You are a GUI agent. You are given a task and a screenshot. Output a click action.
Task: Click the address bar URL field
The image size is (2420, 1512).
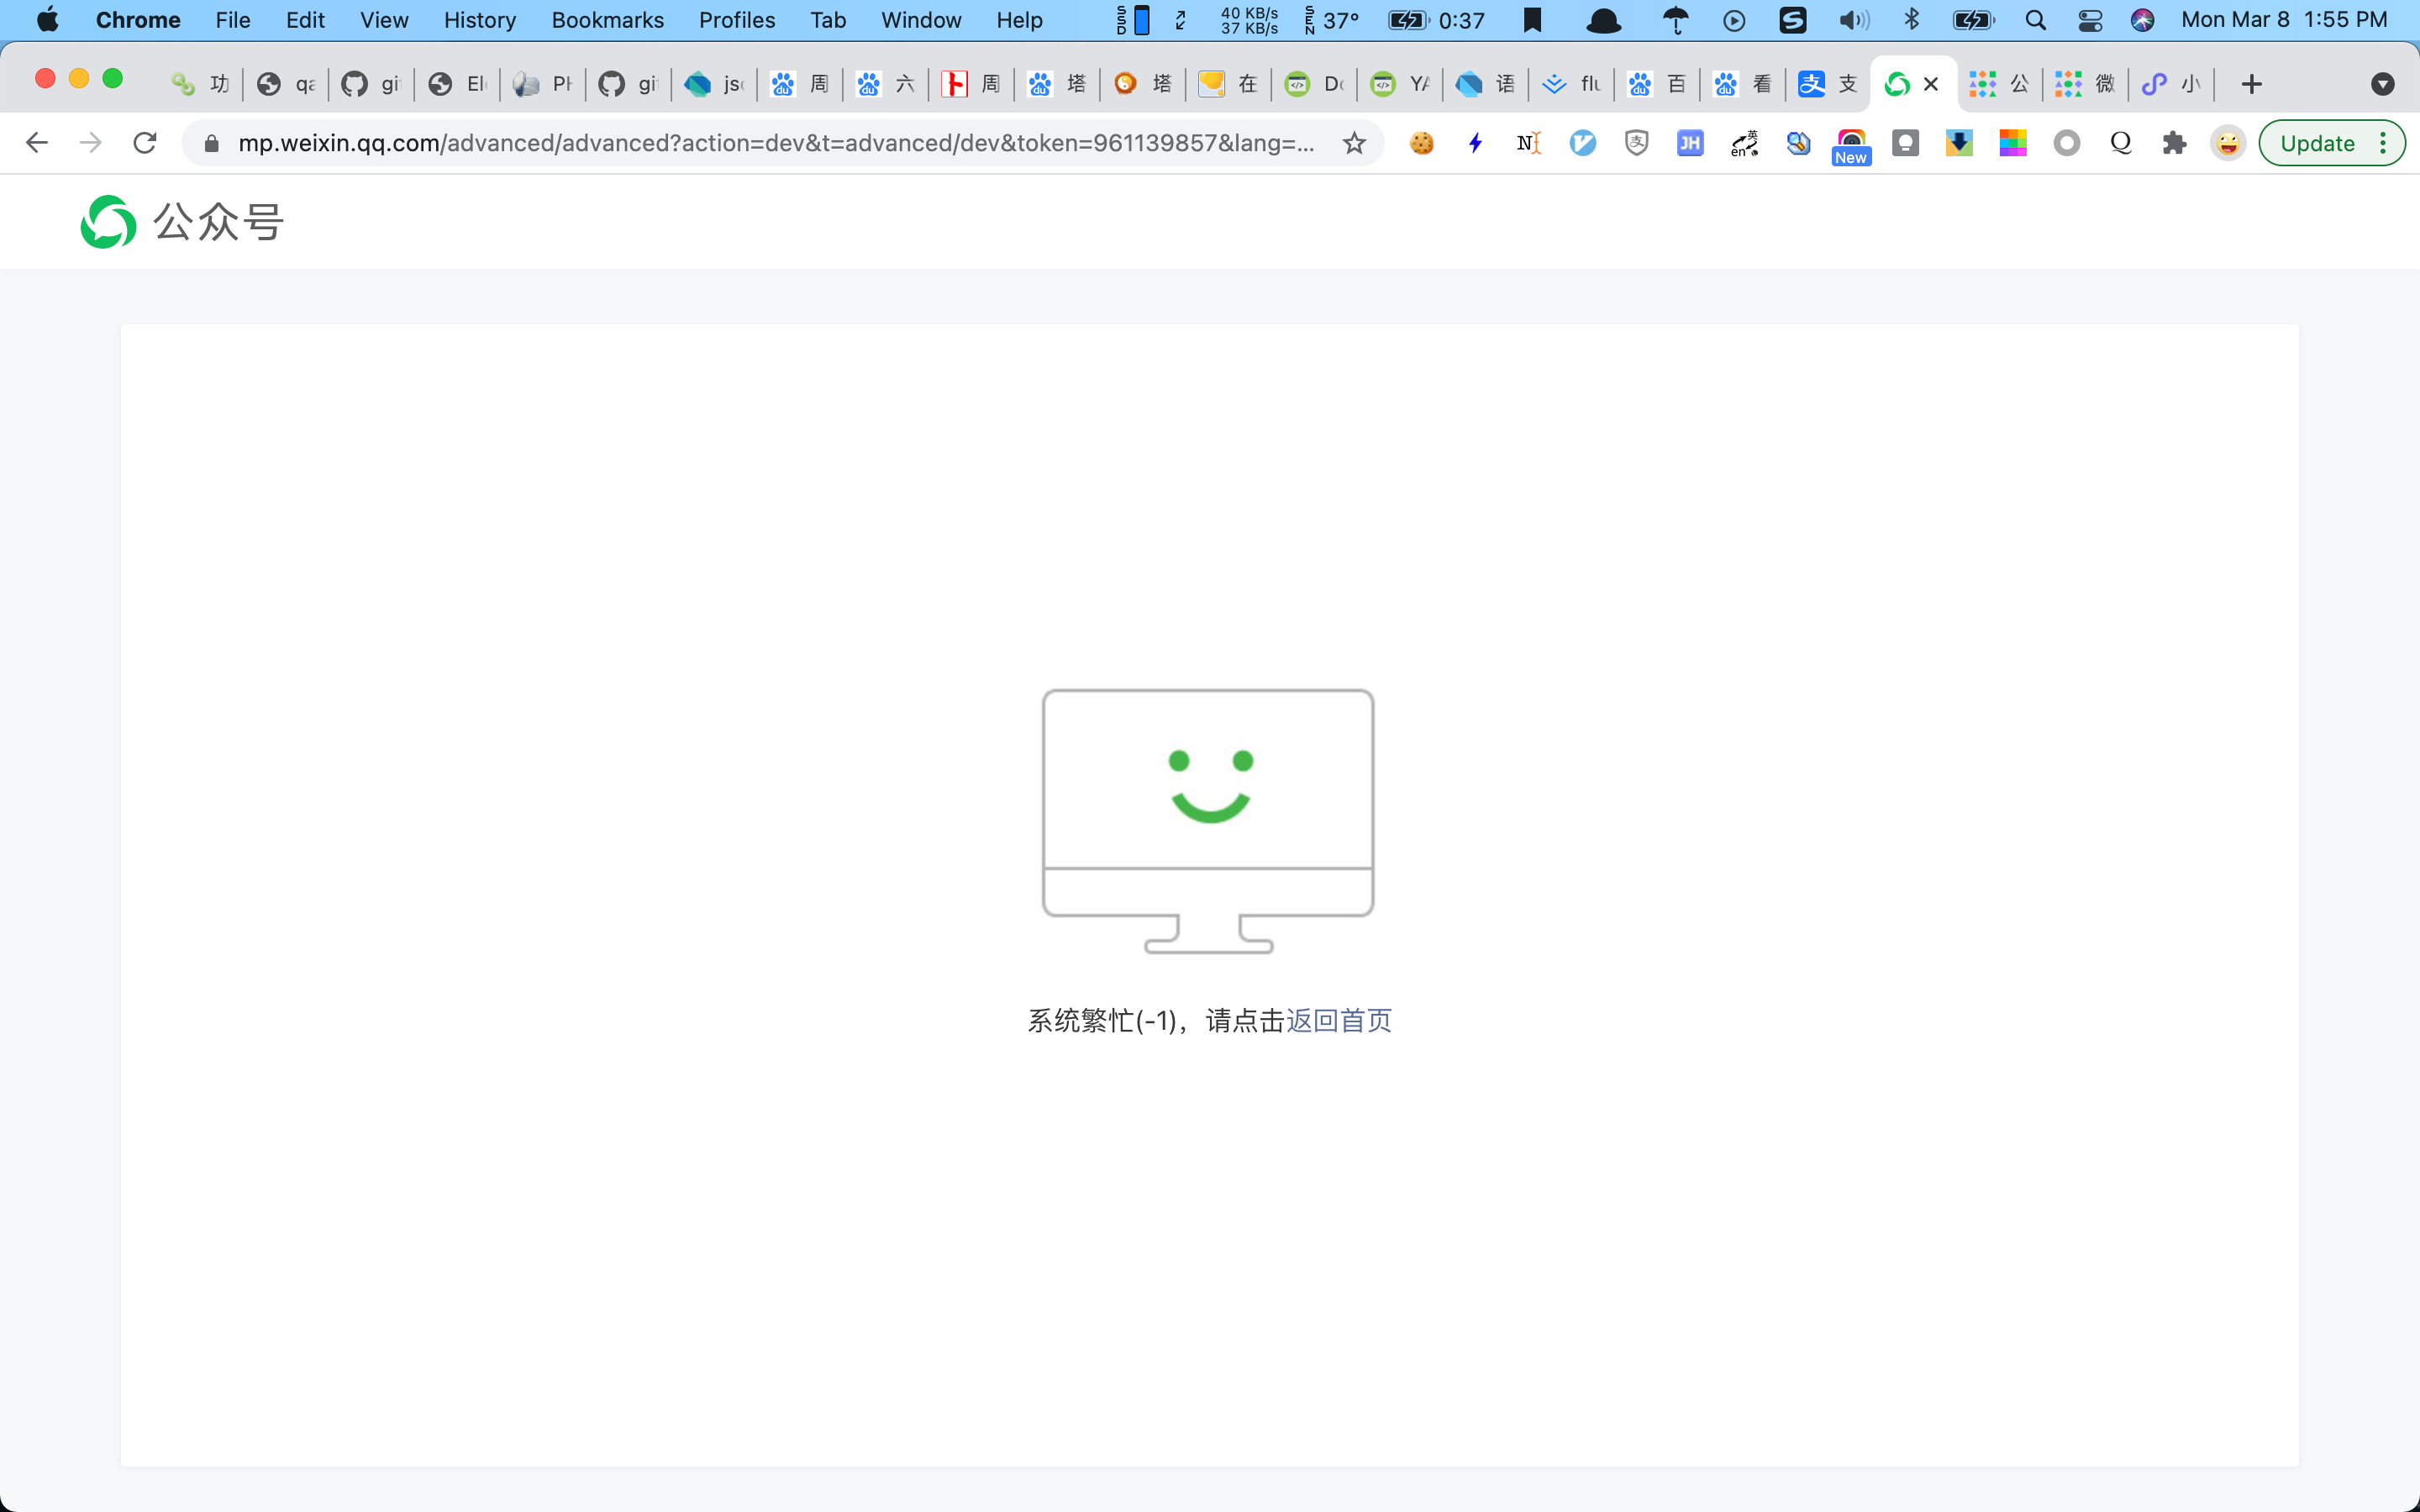[775, 143]
